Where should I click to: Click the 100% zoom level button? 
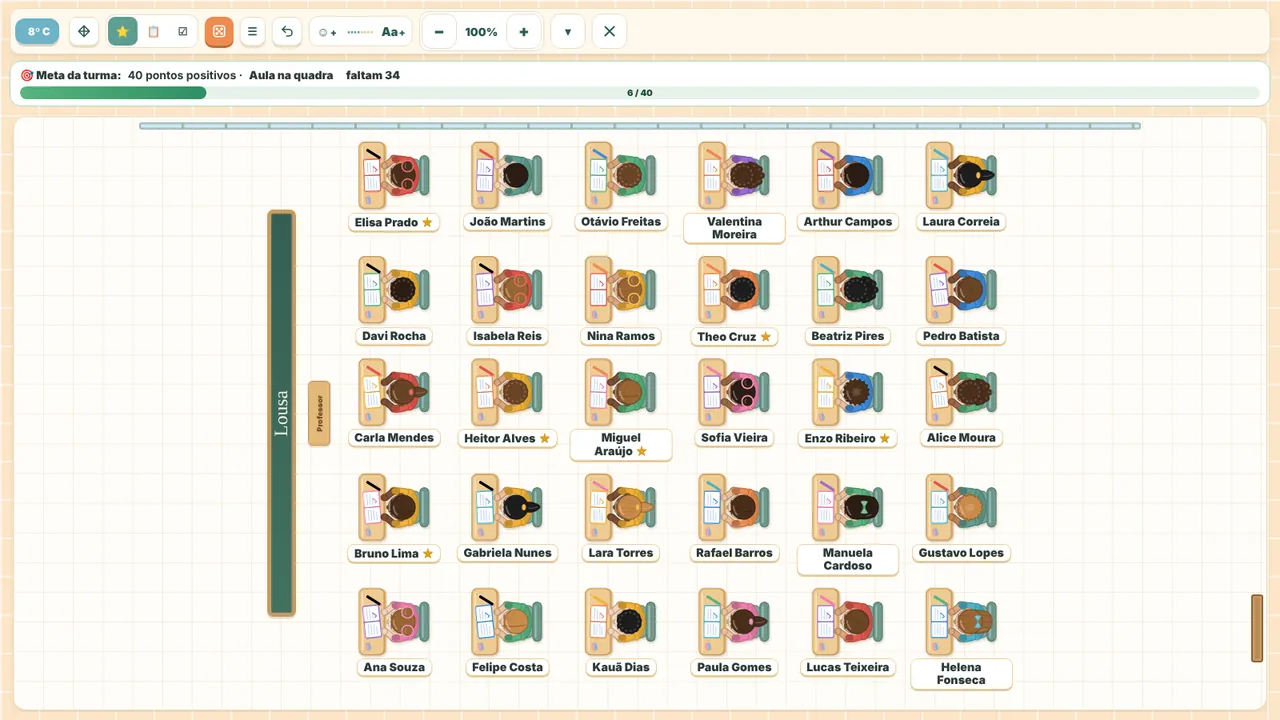click(481, 32)
